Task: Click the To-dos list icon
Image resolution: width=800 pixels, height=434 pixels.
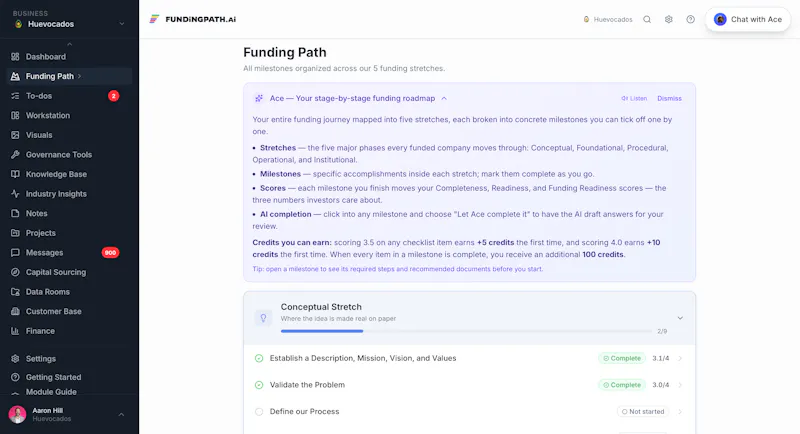Action: (15, 96)
